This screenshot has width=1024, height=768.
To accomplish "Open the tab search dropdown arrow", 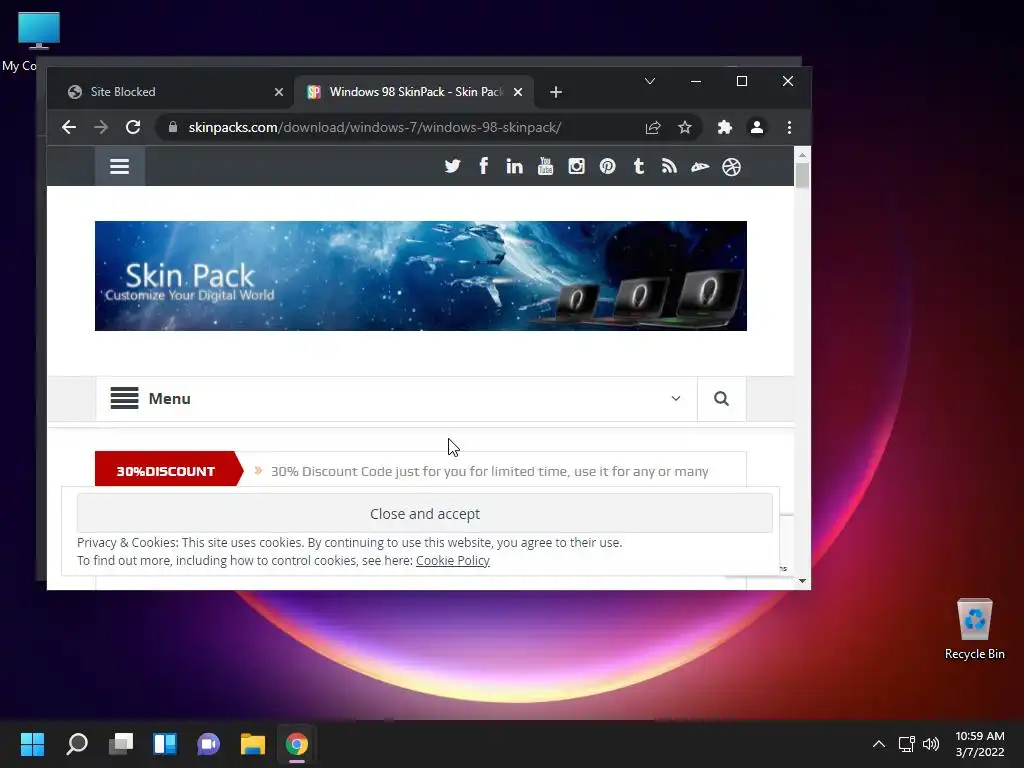I will [650, 81].
